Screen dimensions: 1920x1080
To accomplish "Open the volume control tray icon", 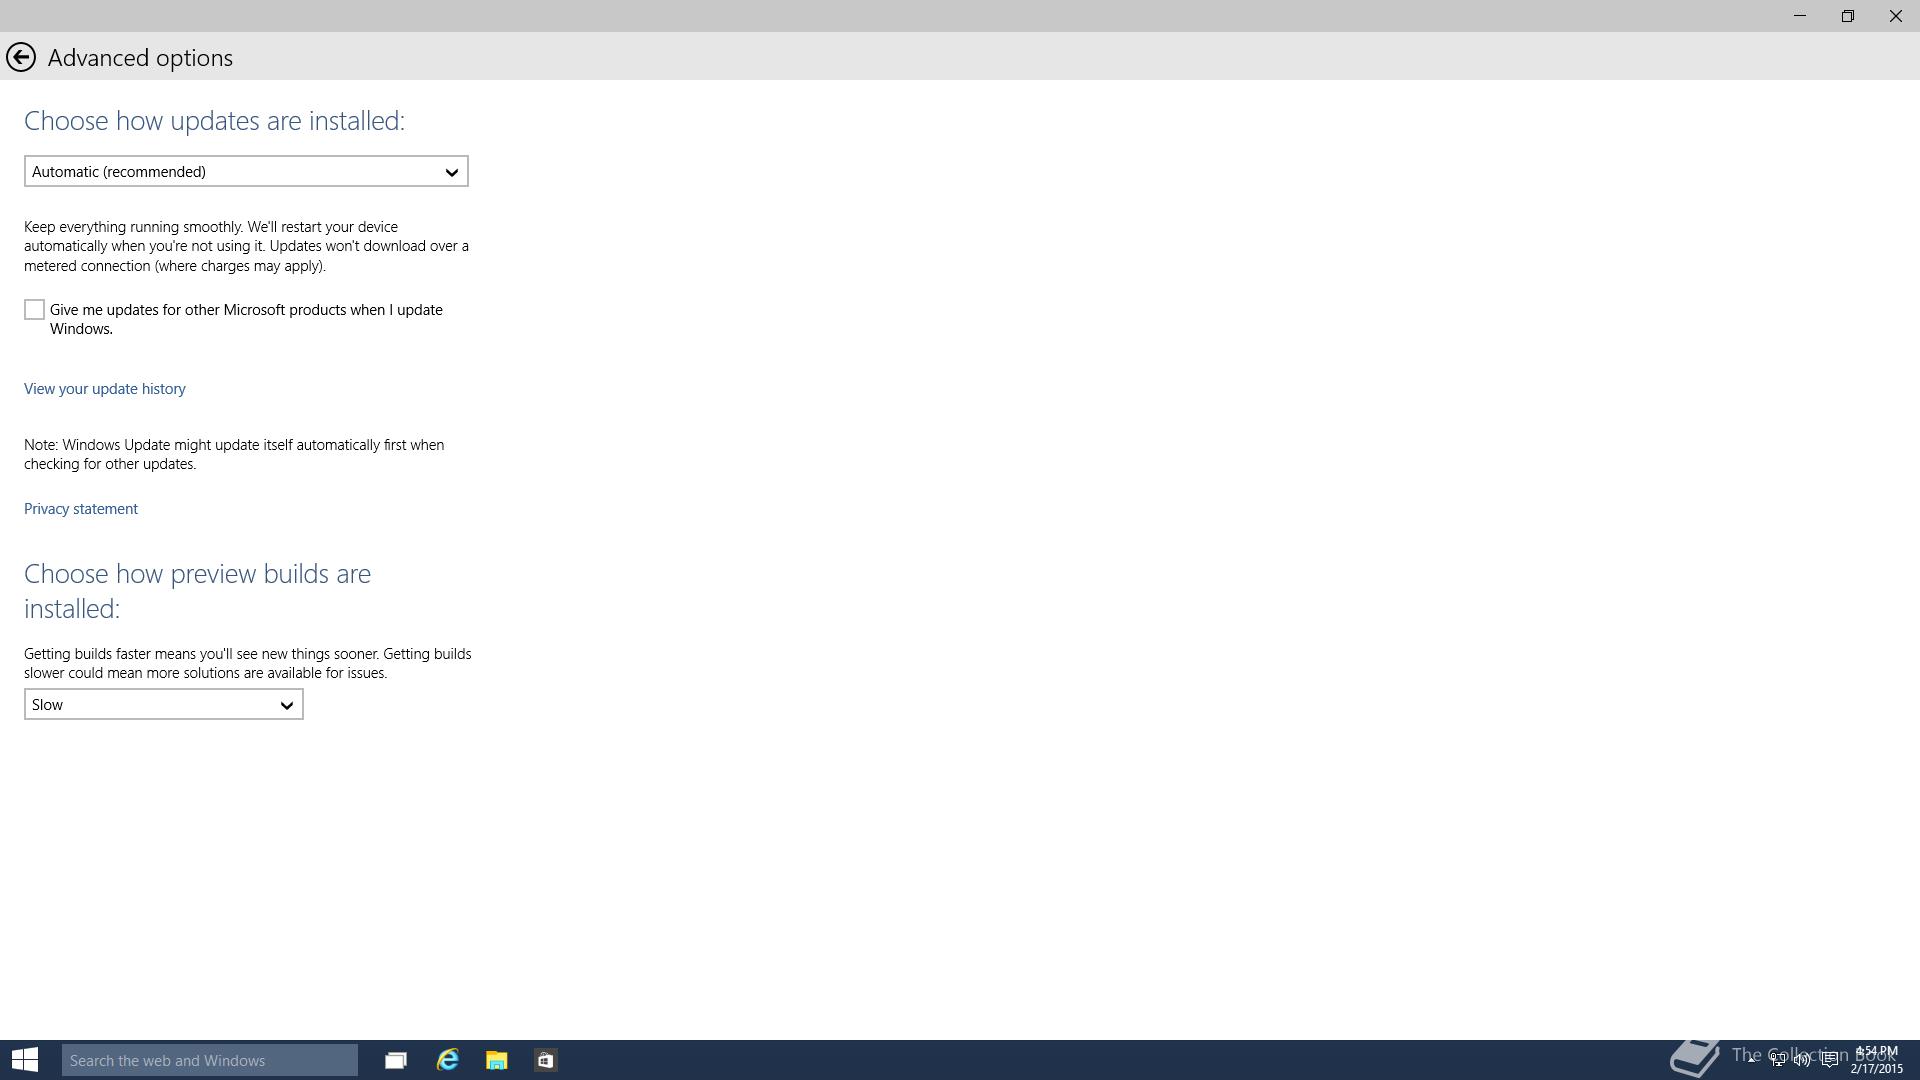I will pyautogui.click(x=1802, y=1060).
